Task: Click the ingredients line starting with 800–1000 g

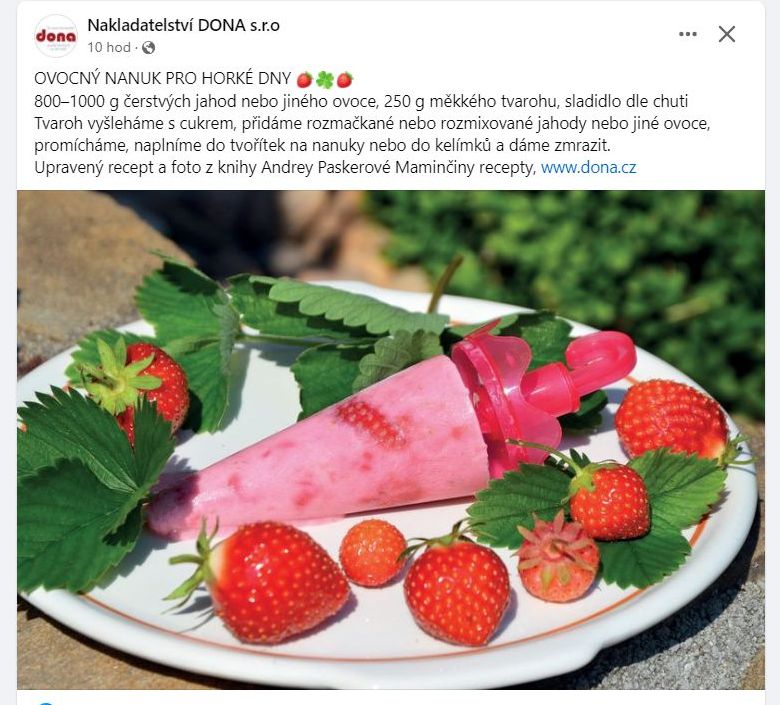Action: 361,101
